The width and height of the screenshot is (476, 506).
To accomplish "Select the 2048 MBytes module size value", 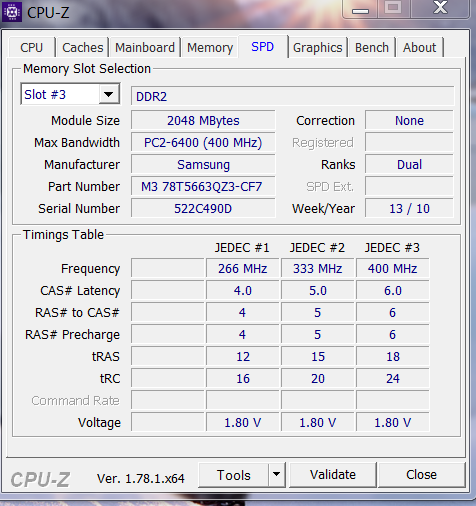I will [203, 120].
